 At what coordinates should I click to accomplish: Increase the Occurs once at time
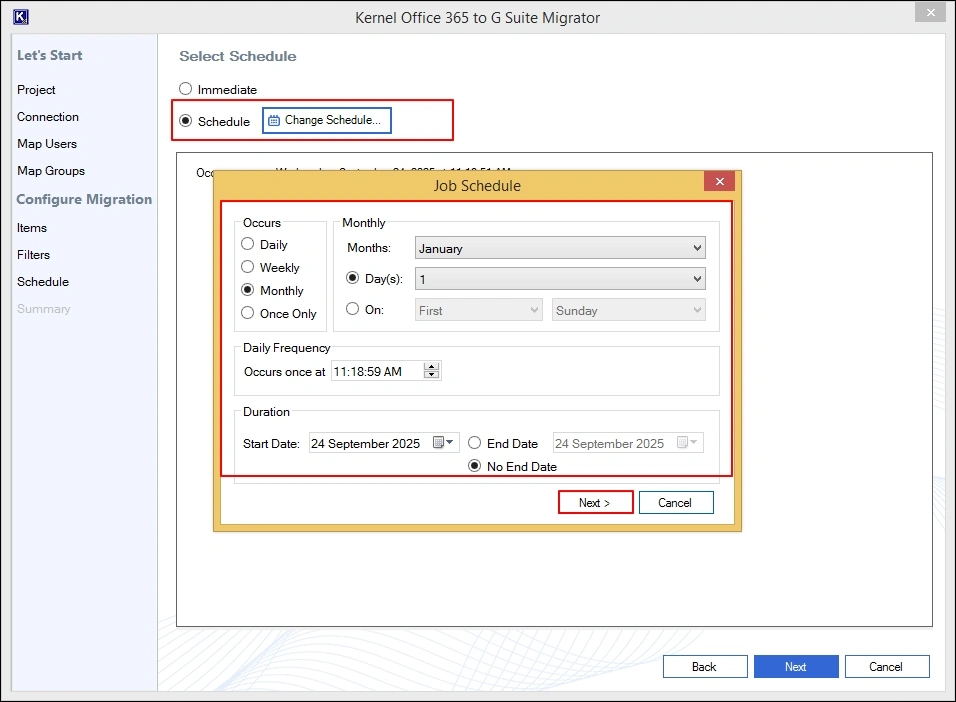[x=432, y=367]
